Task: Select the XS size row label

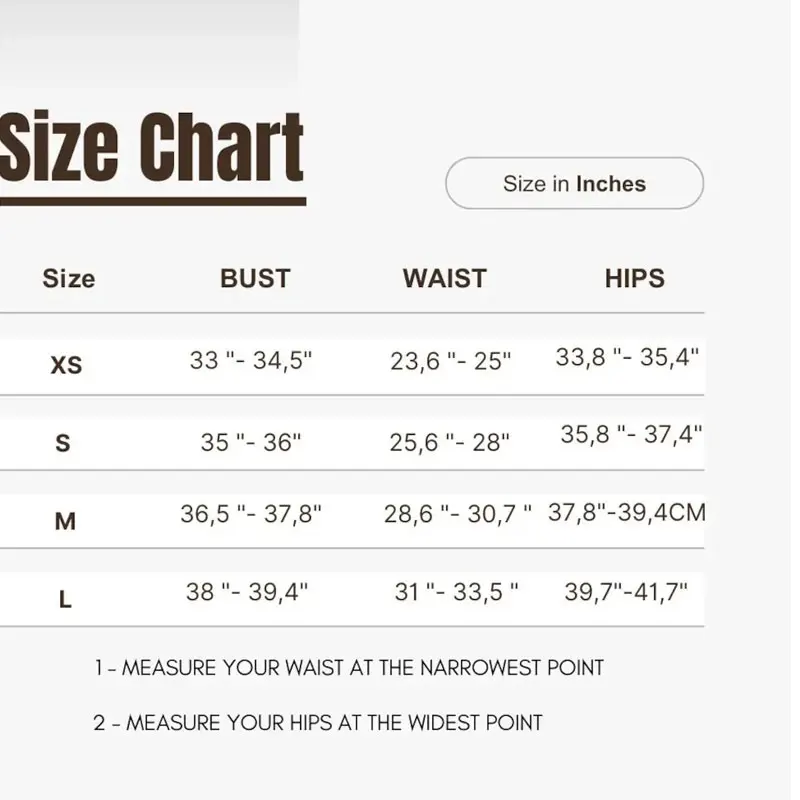Action: click(x=66, y=365)
